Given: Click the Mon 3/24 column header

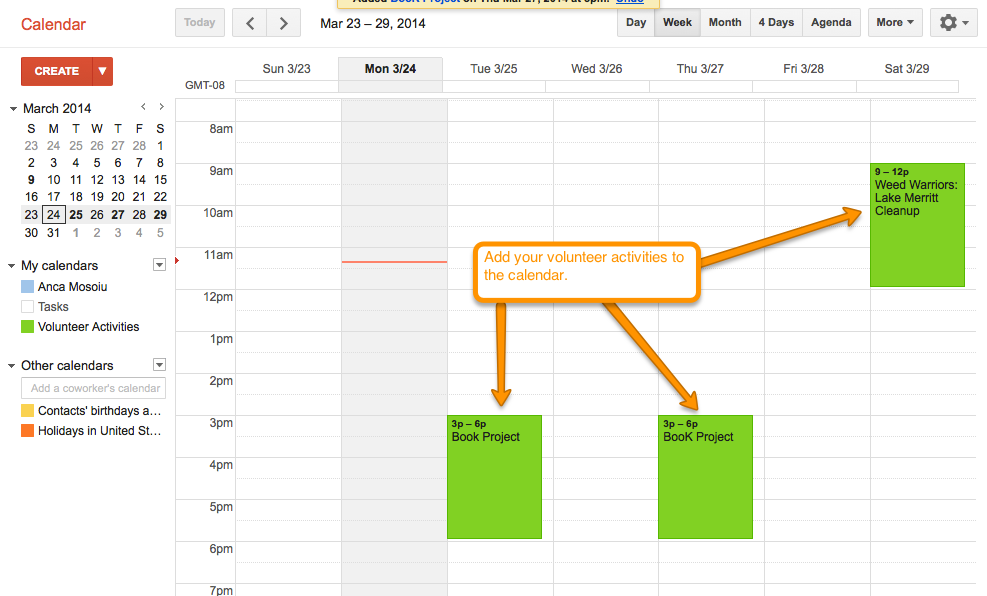Looking at the screenshot, I should pyautogui.click(x=390, y=69).
